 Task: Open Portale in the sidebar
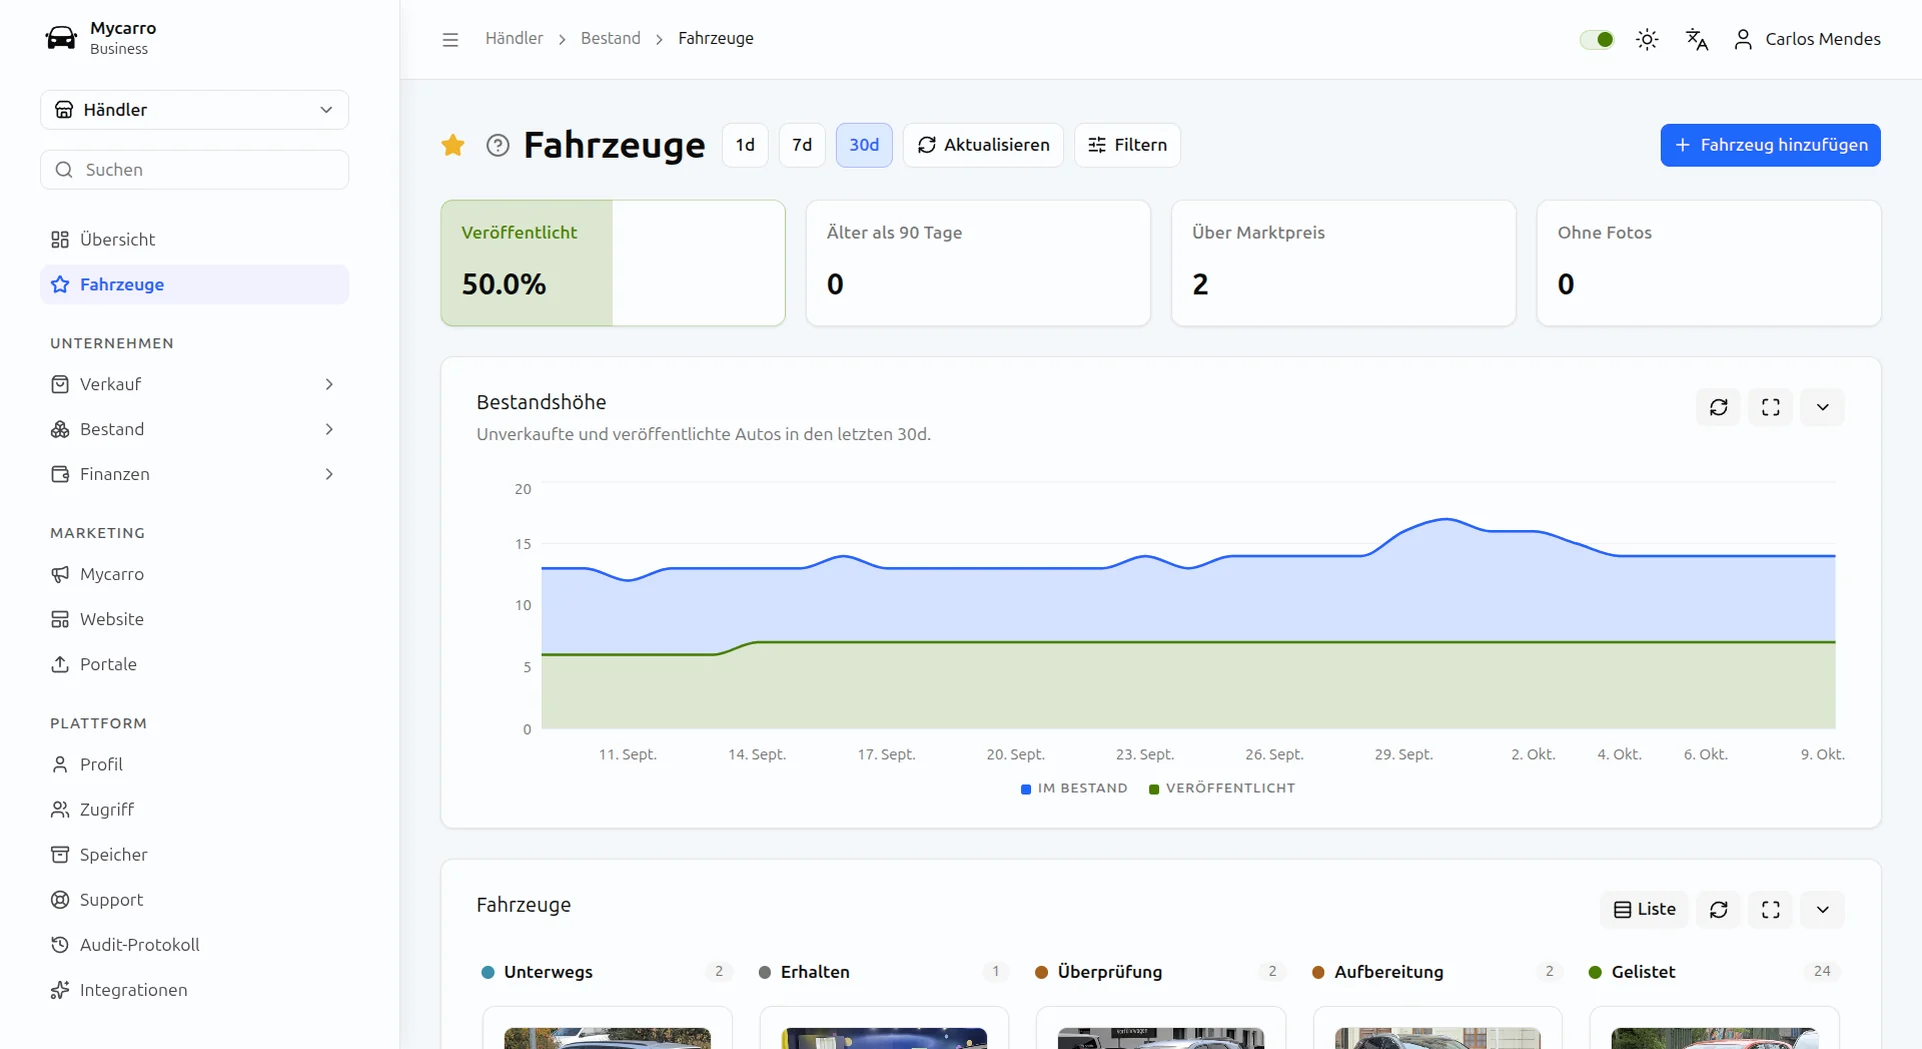pyautogui.click(x=194, y=664)
